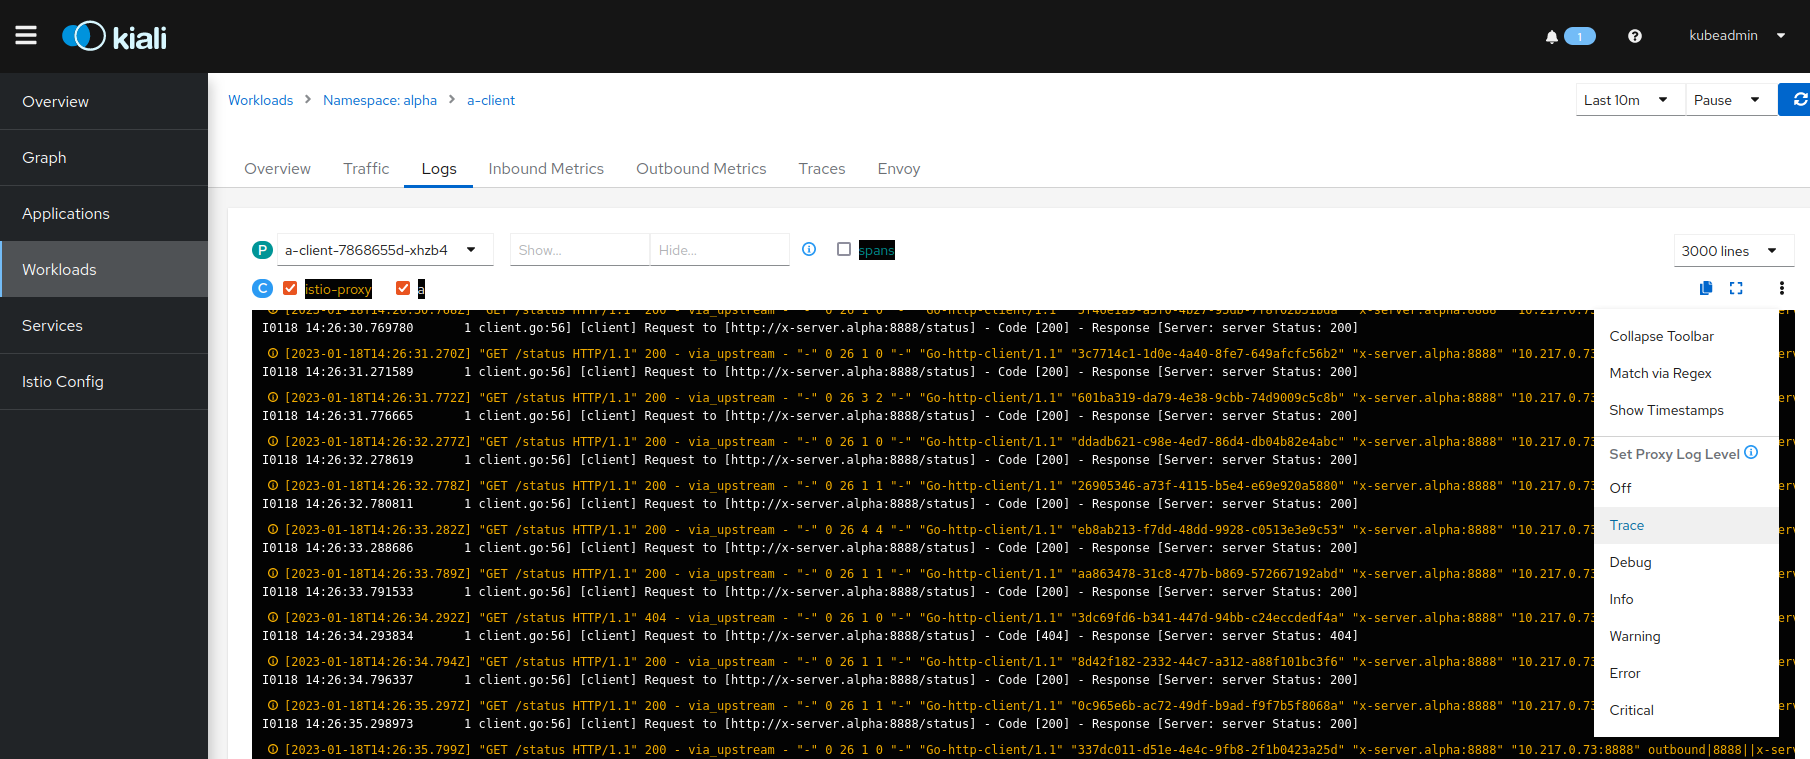The width and height of the screenshot is (1810, 759).
Task: Expand logs to fullscreen
Action: [x=1736, y=288]
